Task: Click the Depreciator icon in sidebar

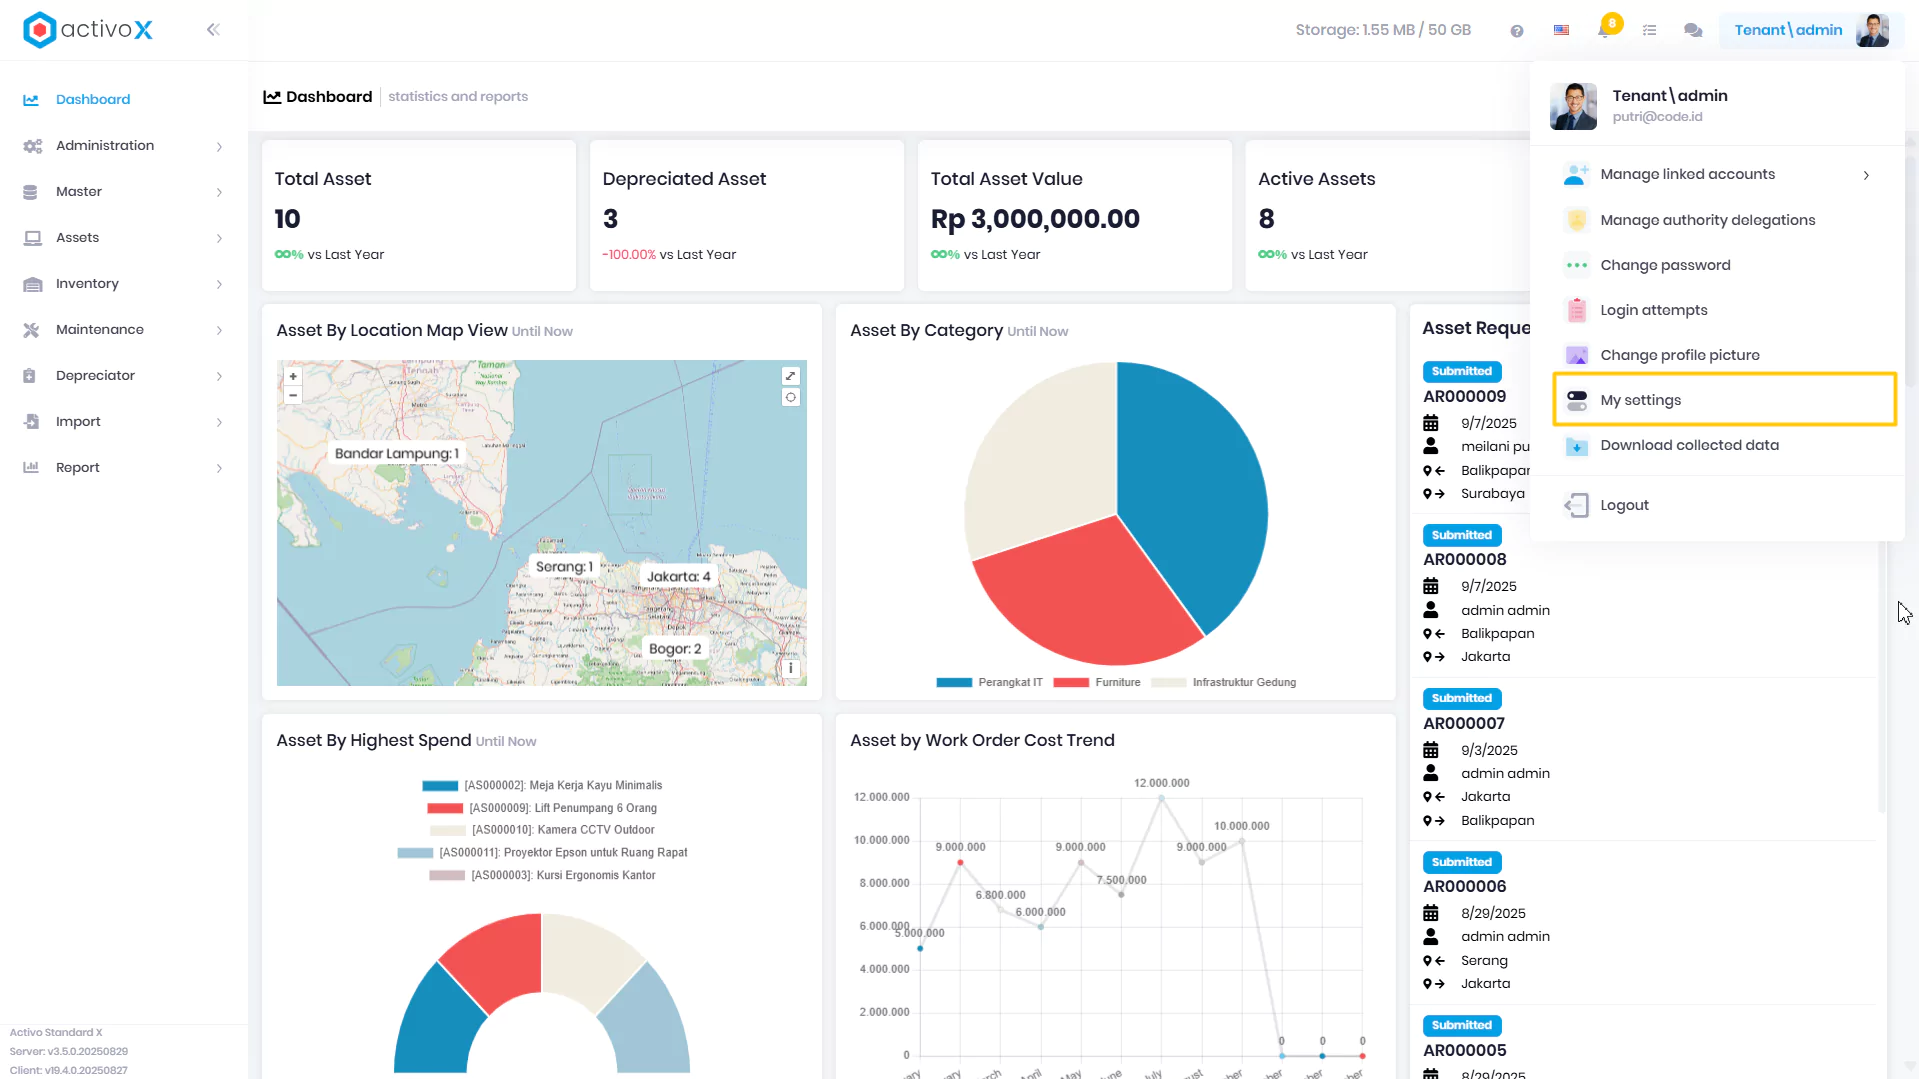Action: 30,376
